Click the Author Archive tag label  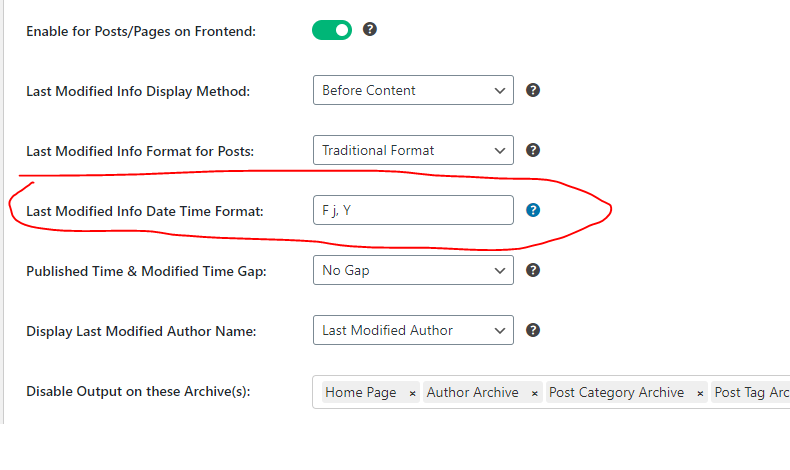point(473,392)
